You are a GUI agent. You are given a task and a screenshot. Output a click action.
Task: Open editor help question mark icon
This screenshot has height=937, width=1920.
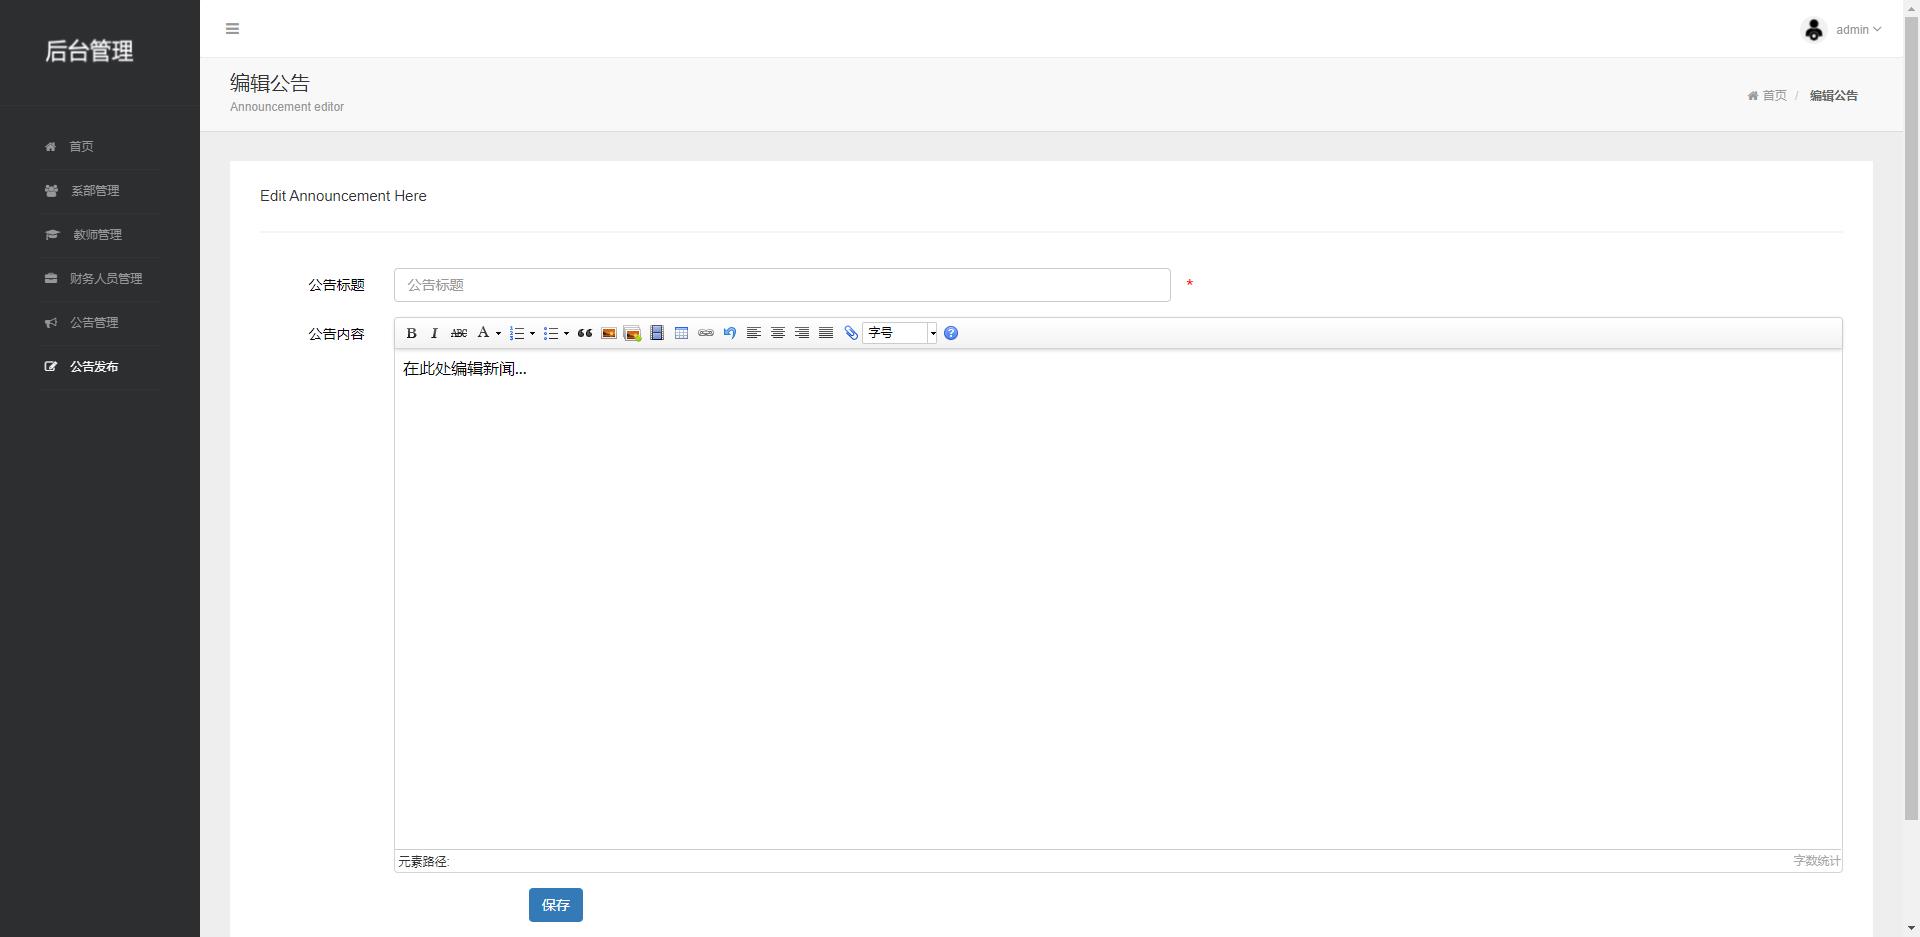951,333
